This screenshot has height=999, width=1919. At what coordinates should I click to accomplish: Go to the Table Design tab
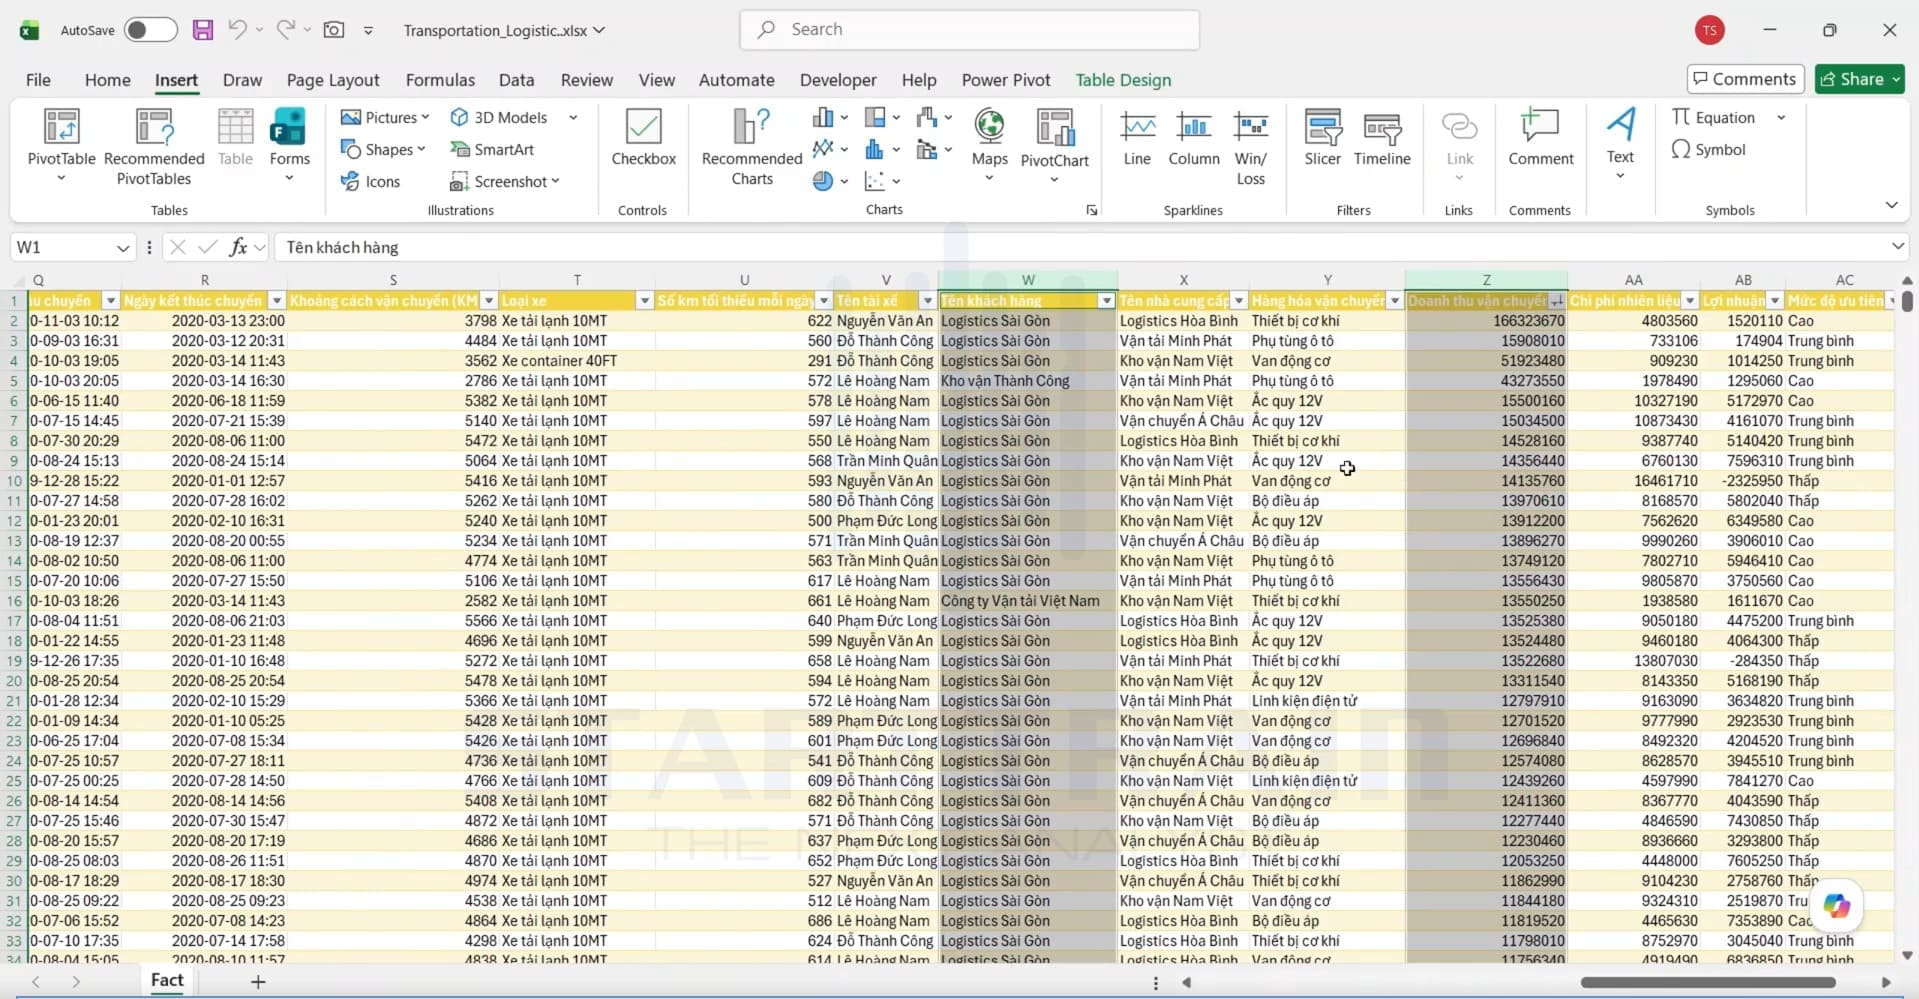[x=1123, y=80]
